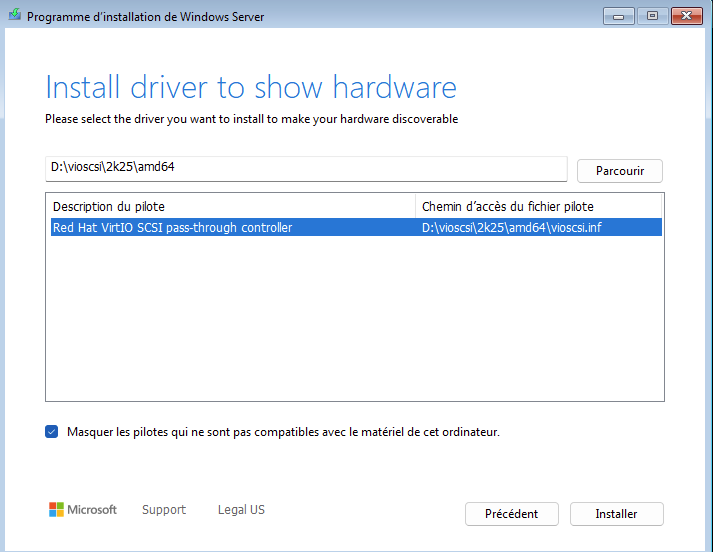Maximize the setup window
713x552 pixels.
(x=653, y=16)
